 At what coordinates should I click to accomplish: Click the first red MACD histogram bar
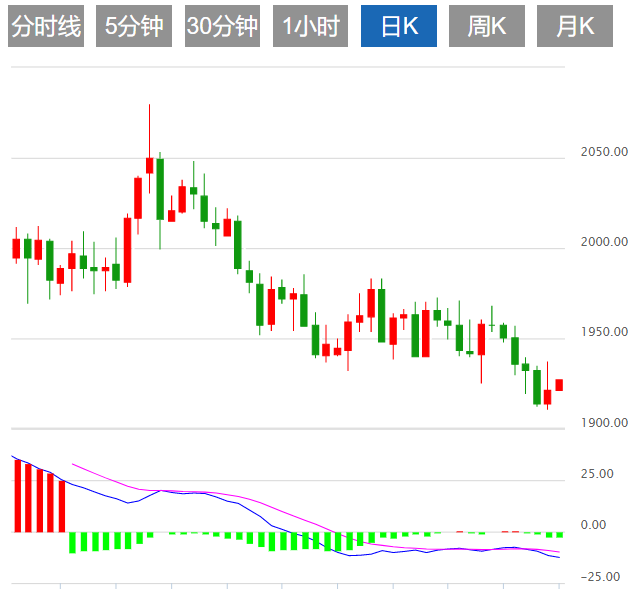pyautogui.click(x=18, y=496)
